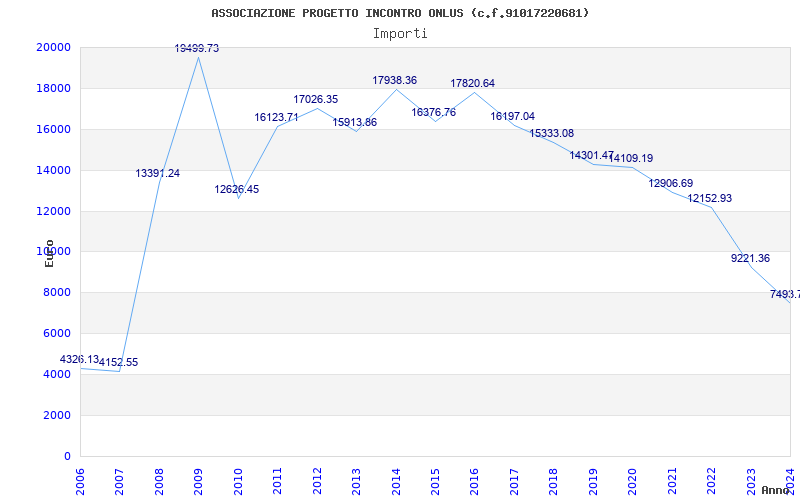Screen dimensions: 800x500
Task: Select the 2014 x-axis year label
Action: 395,480
